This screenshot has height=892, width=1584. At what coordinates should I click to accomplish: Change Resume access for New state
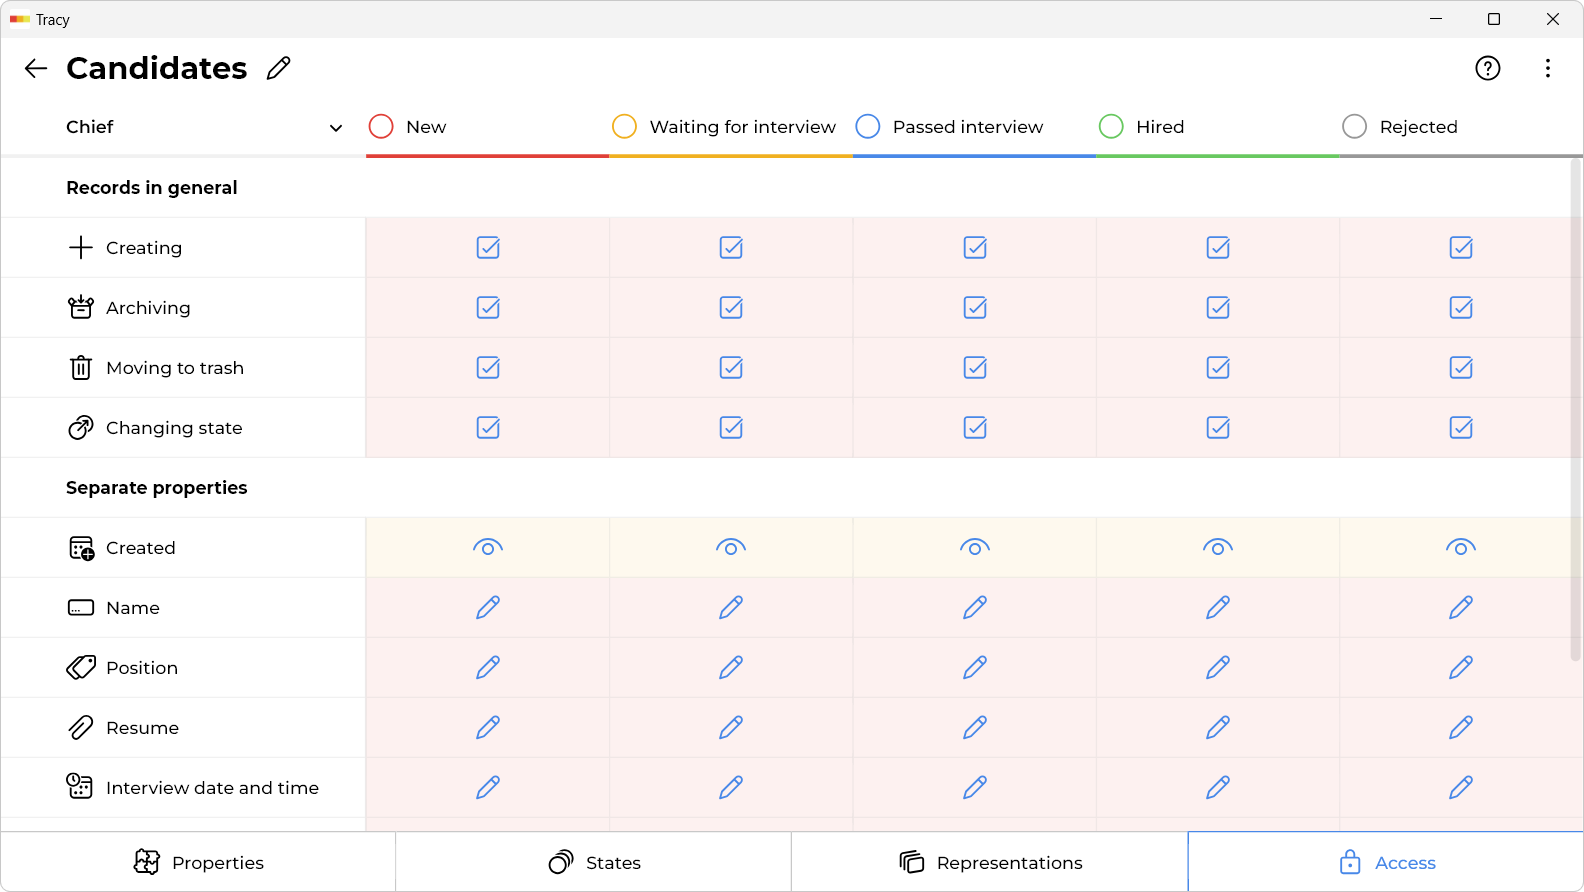(x=488, y=728)
